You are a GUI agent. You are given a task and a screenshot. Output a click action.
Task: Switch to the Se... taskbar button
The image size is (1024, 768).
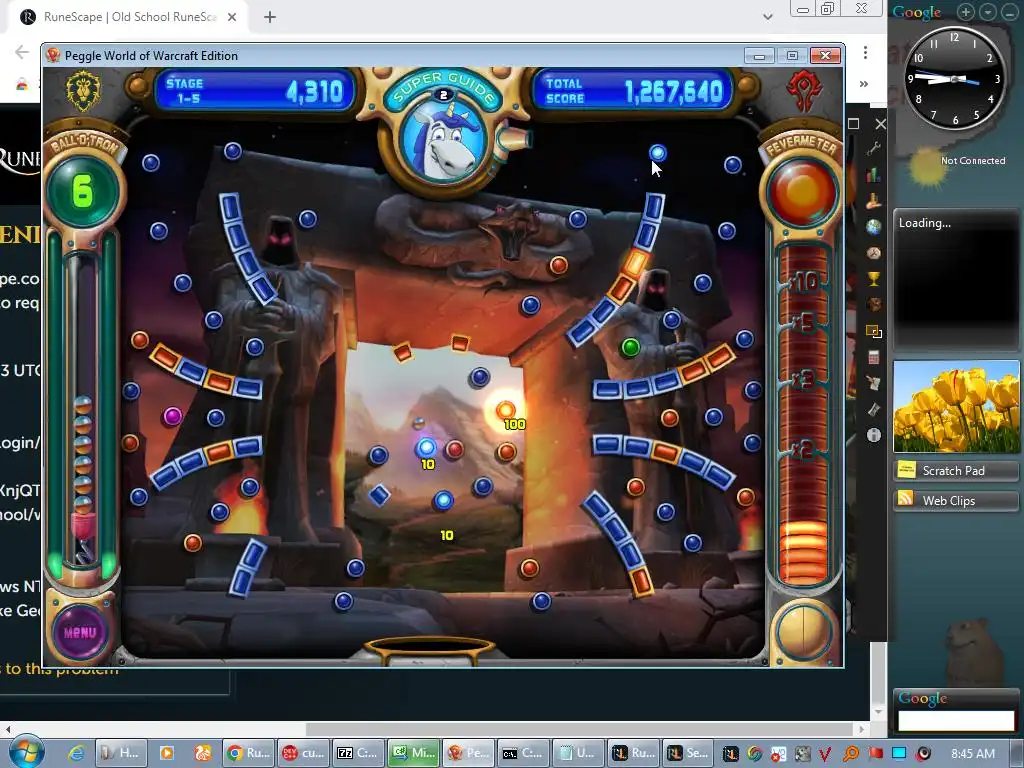pos(688,753)
